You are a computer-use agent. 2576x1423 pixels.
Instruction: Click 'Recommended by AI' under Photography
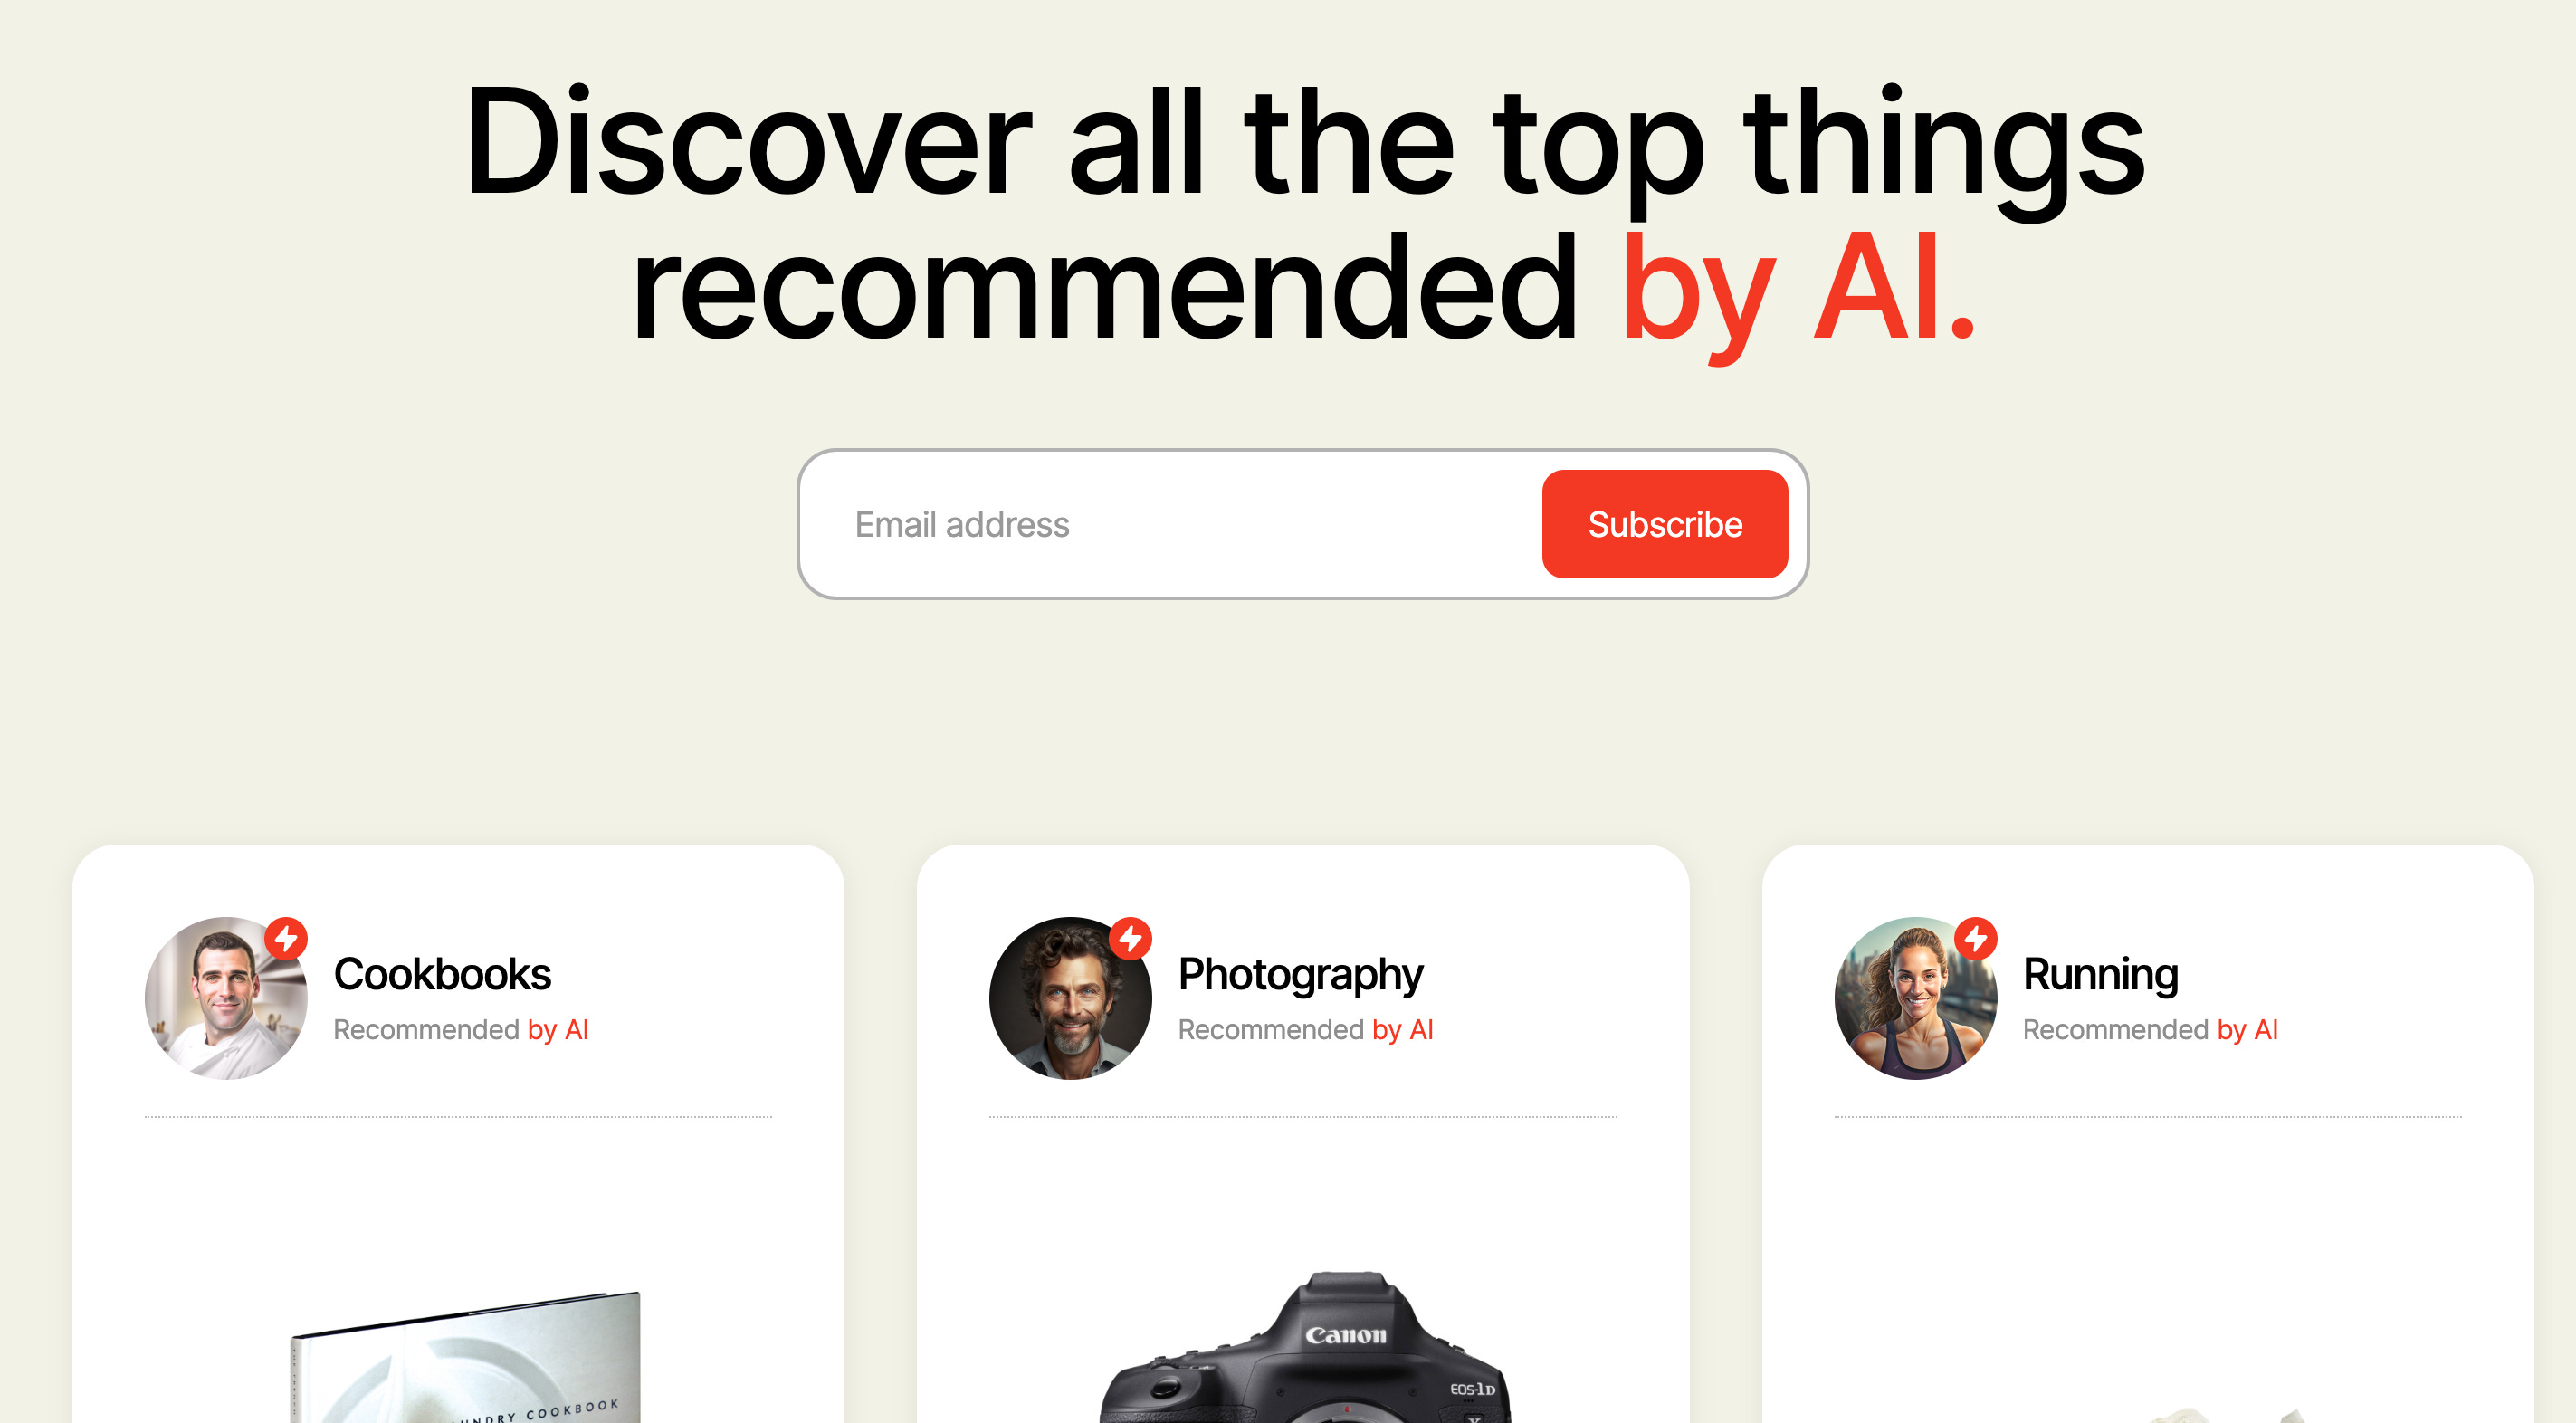click(x=1306, y=1030)
